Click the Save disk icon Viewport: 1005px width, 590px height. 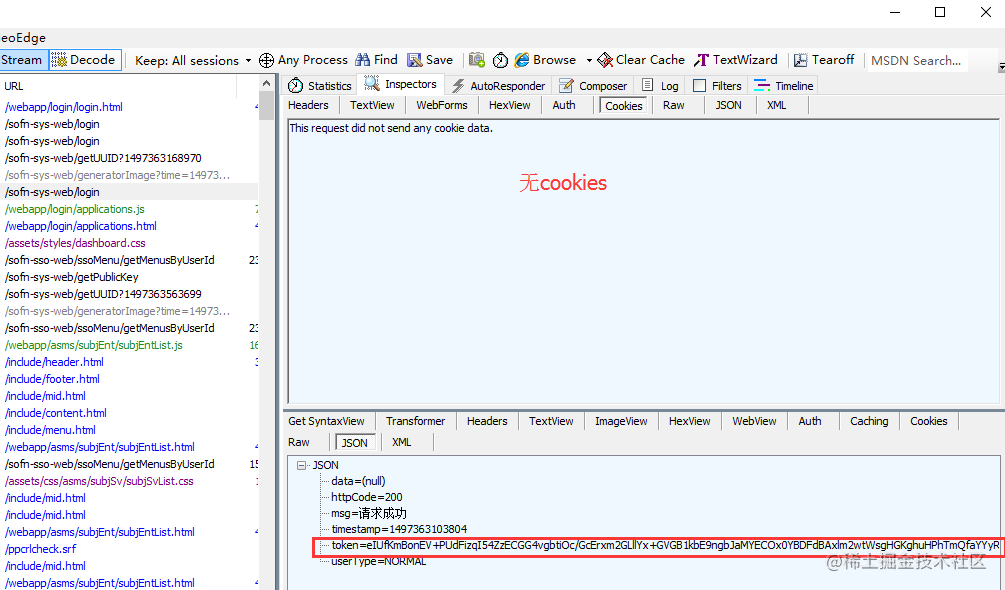(415, 60)
